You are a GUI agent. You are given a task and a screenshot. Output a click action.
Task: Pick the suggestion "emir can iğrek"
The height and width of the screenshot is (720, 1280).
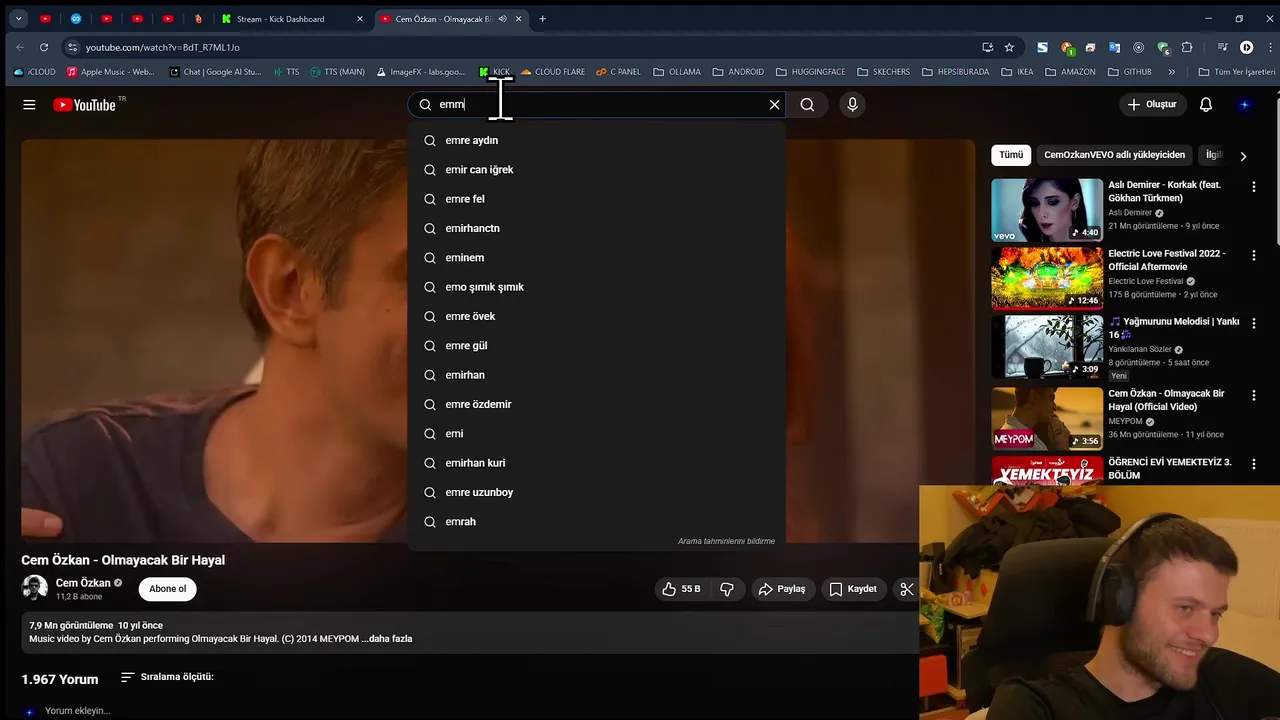point(596,170)
